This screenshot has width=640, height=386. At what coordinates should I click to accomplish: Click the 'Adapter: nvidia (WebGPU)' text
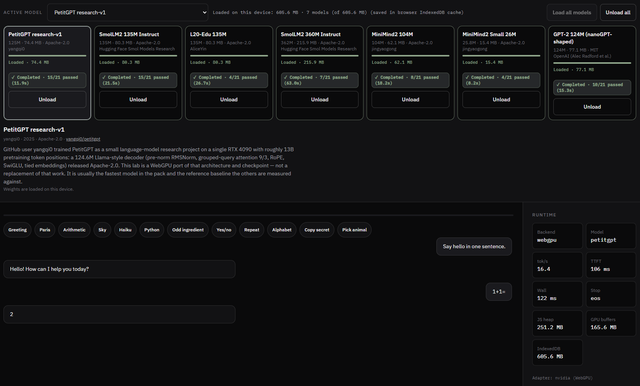(562, 378)
